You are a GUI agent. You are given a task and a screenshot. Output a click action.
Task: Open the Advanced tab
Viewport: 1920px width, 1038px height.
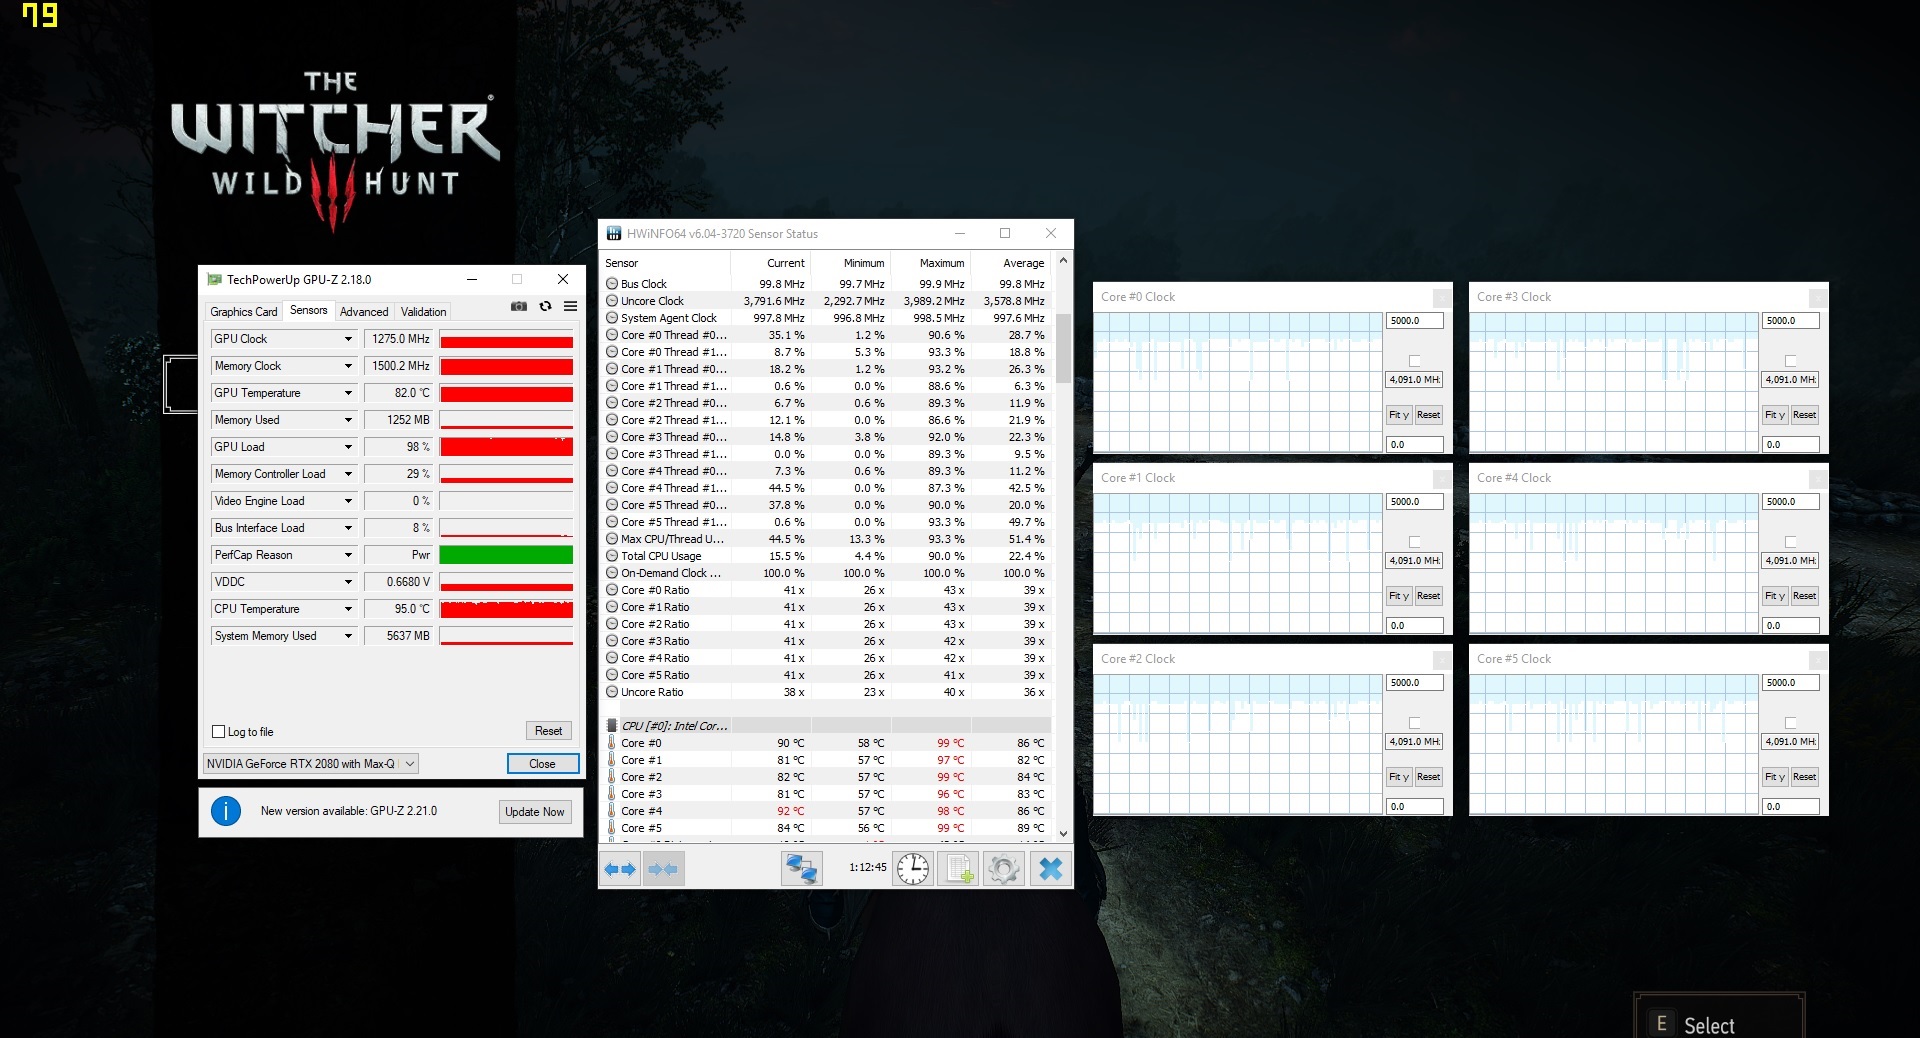point(364,312)
